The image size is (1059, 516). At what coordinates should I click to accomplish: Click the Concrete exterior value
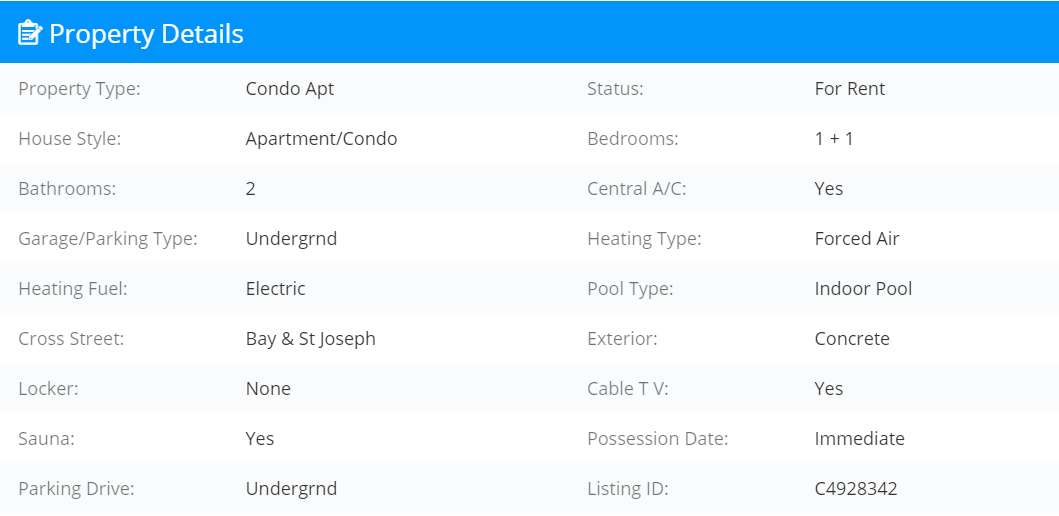(852, 338)
